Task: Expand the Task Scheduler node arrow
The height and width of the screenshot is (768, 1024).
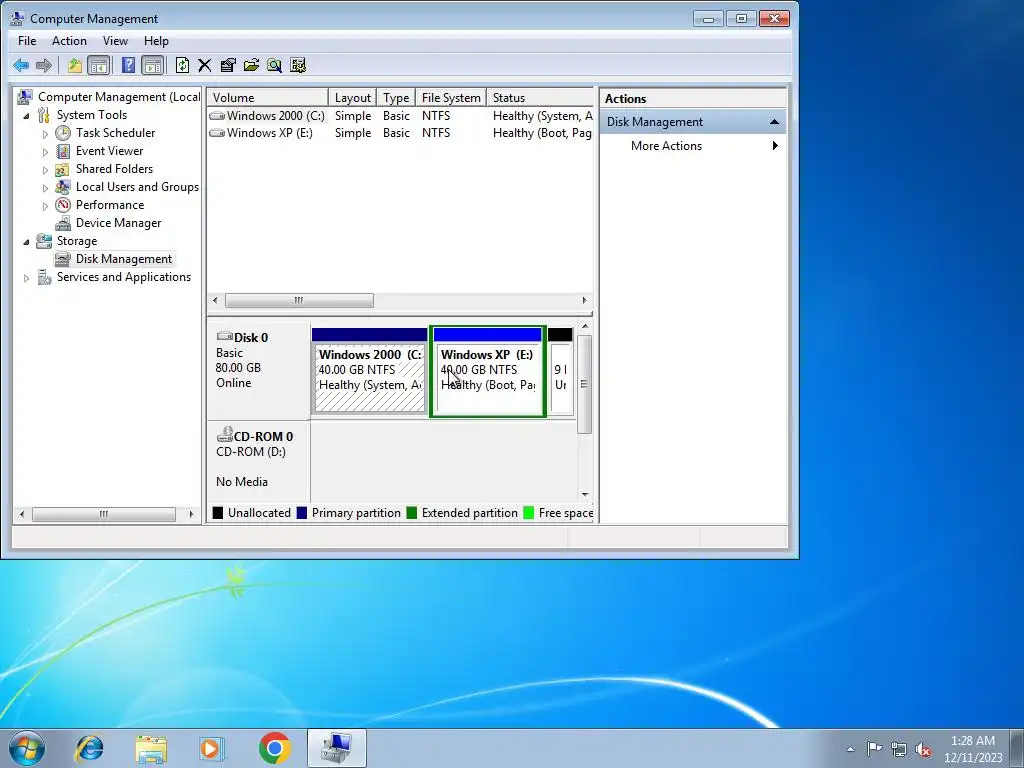Action: click(45, 134)
